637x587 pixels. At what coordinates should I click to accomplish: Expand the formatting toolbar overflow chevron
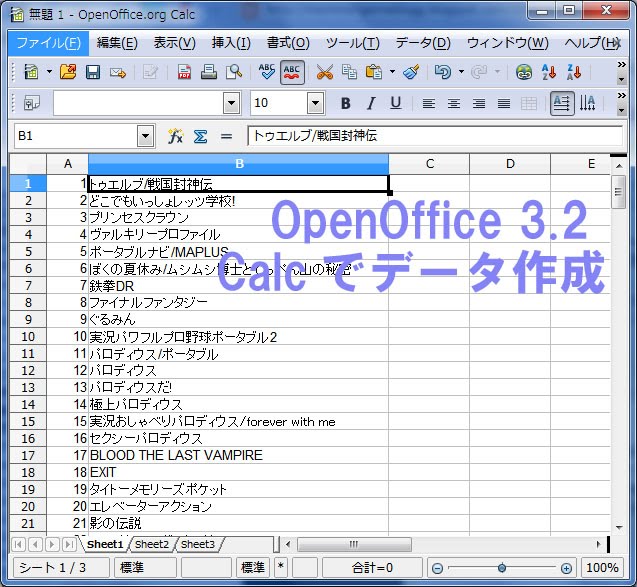pos(621,95)
